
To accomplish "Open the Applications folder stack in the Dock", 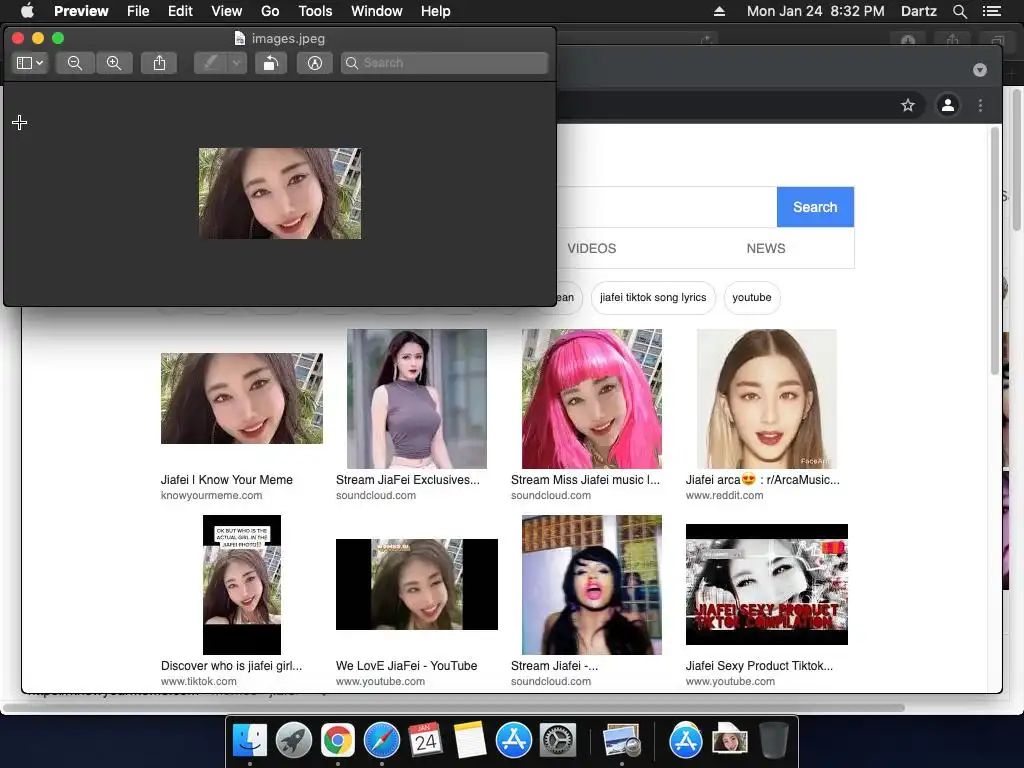I will coord(685,741).
